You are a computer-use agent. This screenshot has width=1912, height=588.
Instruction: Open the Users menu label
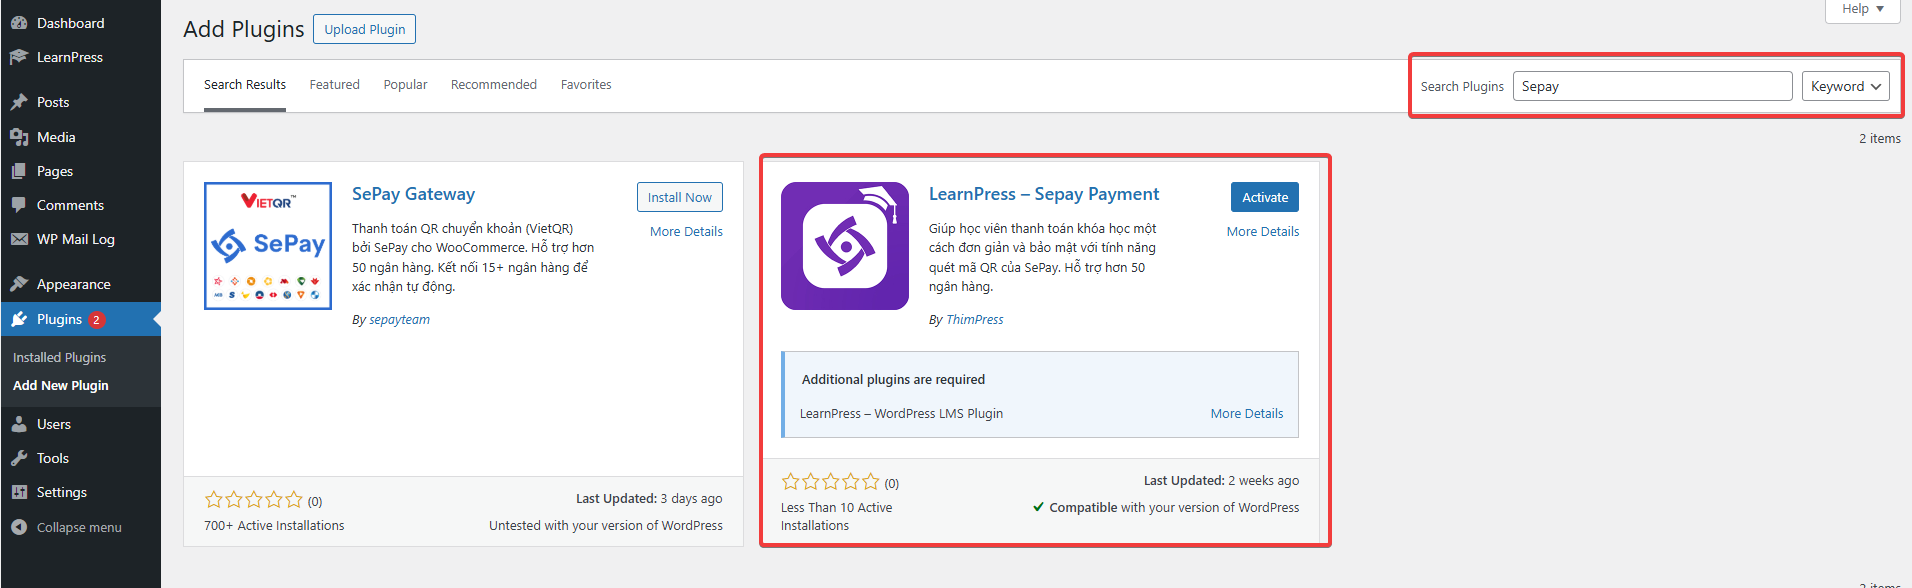[x=54, y=424]
